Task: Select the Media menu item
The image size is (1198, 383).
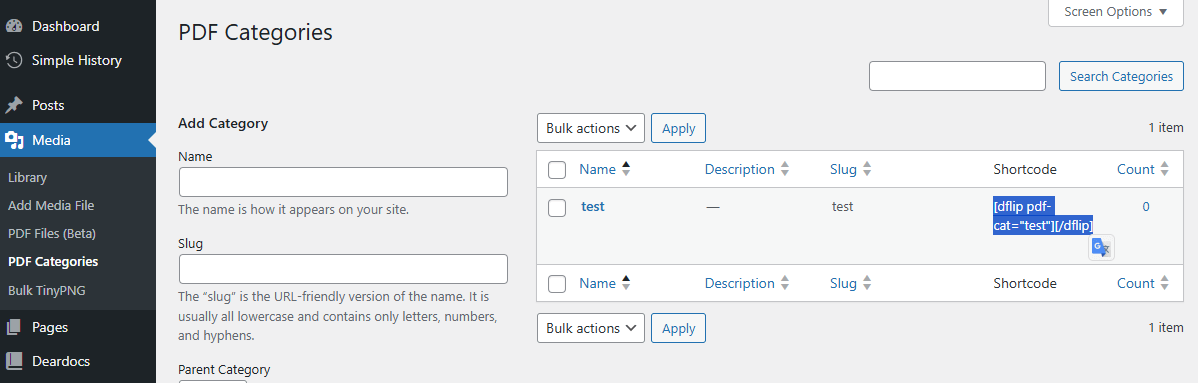Action: (x=78, y=140)
